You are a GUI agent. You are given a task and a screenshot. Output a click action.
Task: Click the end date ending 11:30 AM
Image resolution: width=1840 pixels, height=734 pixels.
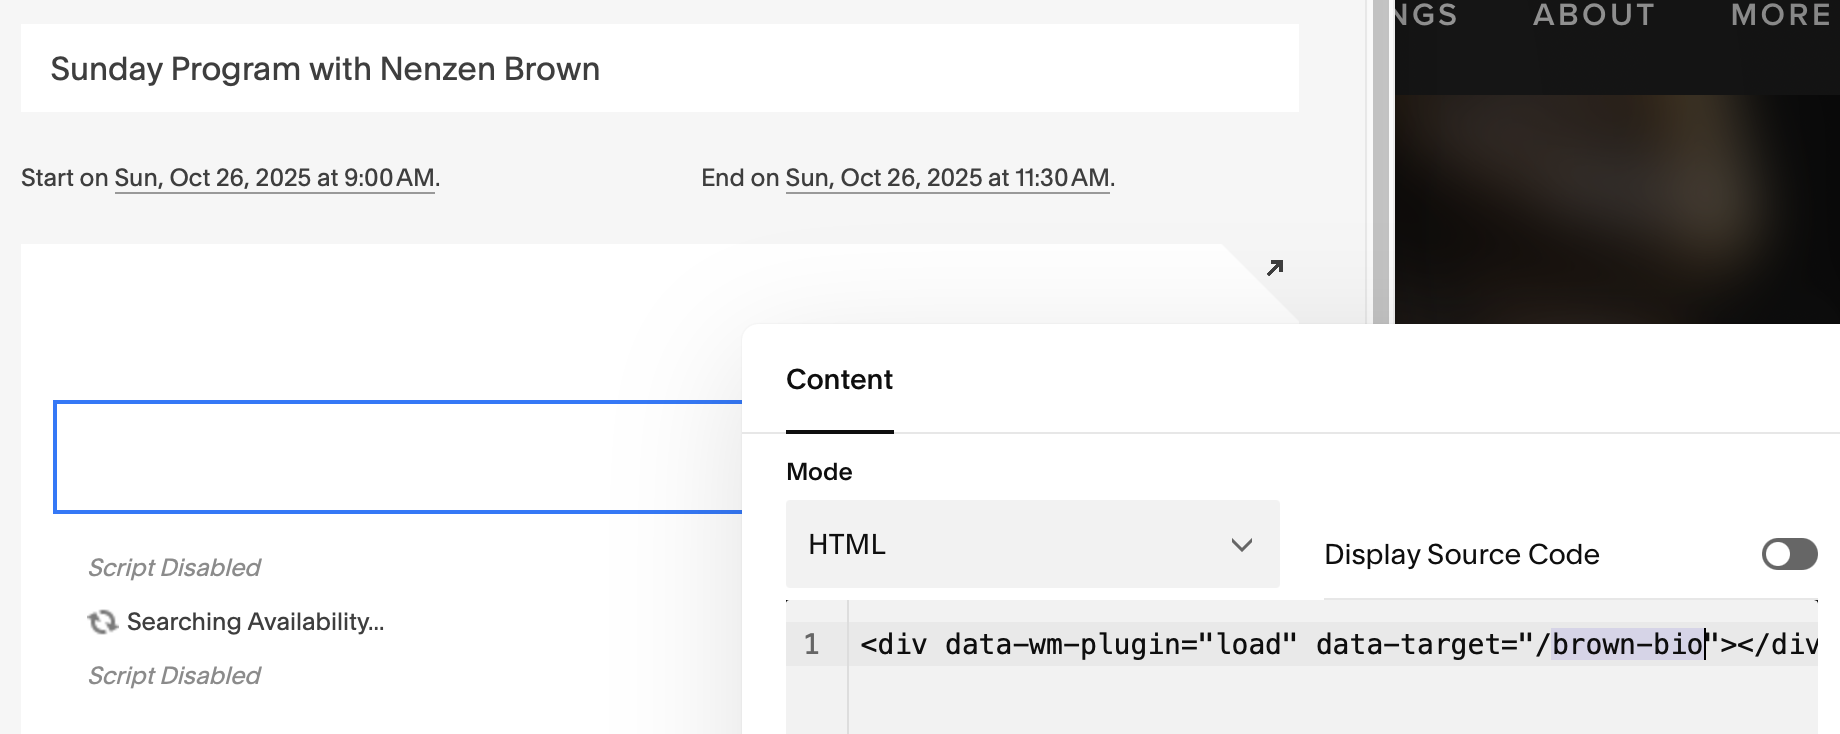(947, 178)
